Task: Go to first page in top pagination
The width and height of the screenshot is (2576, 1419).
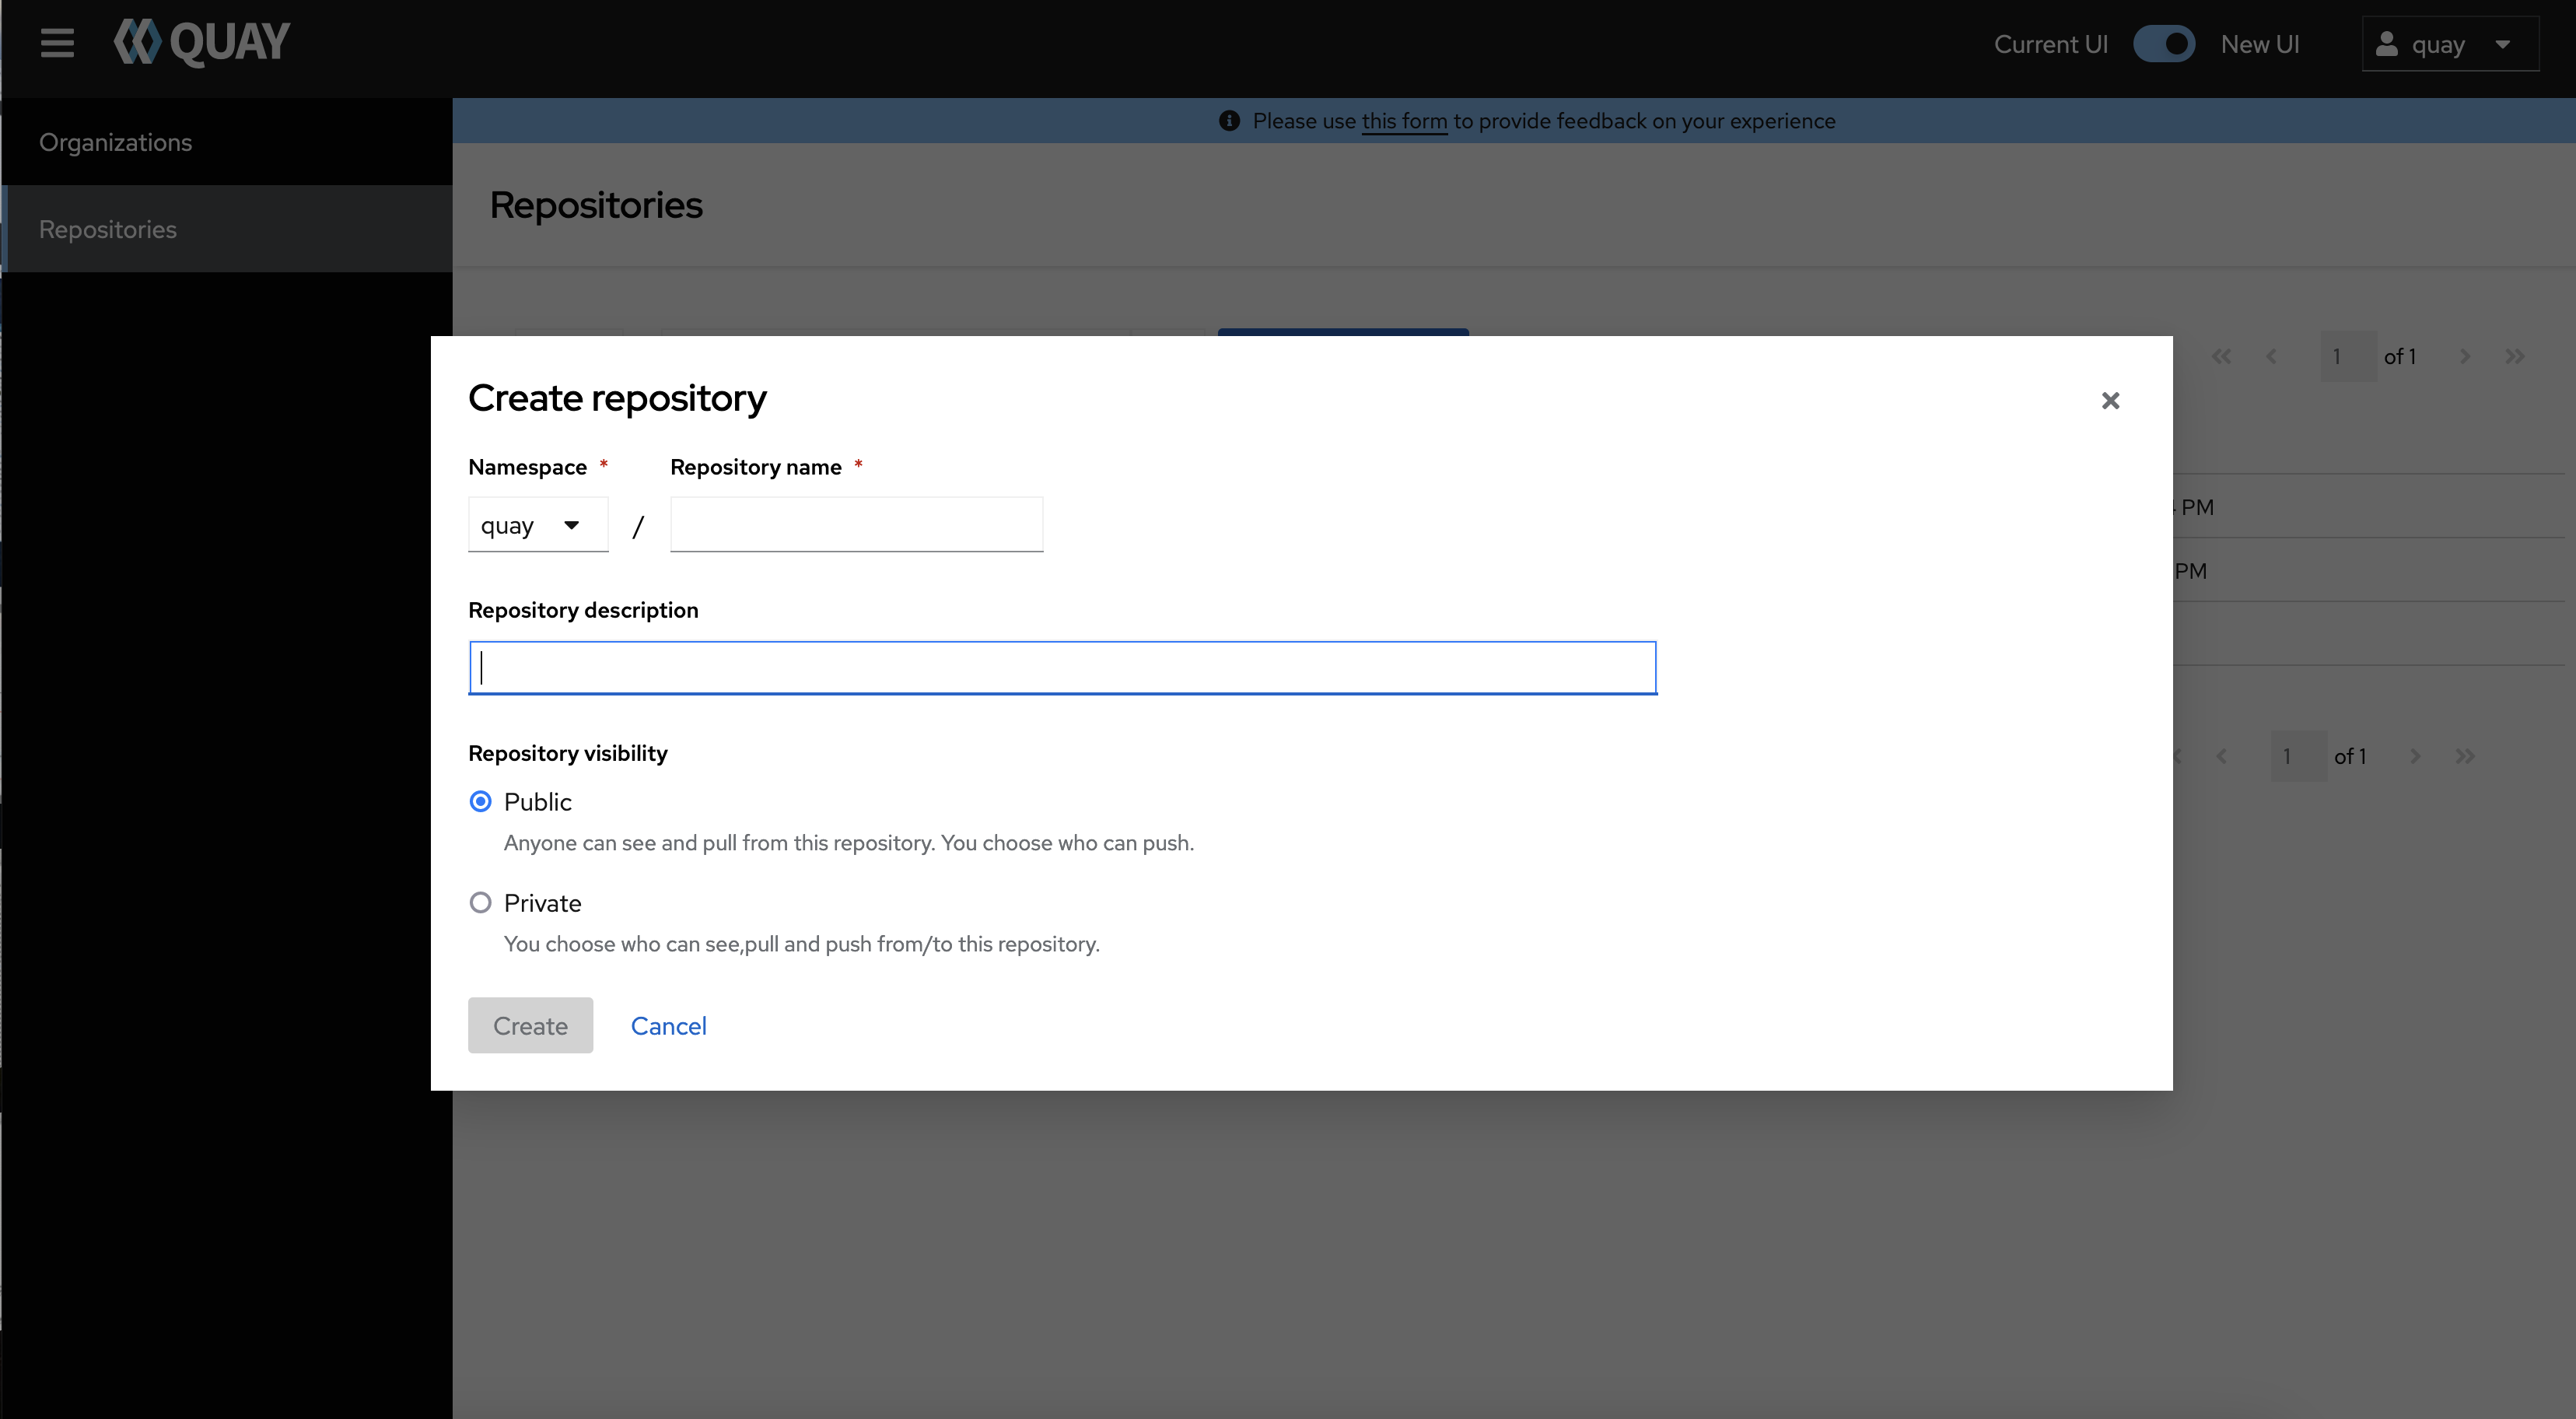Action: tap(2221, 357)
